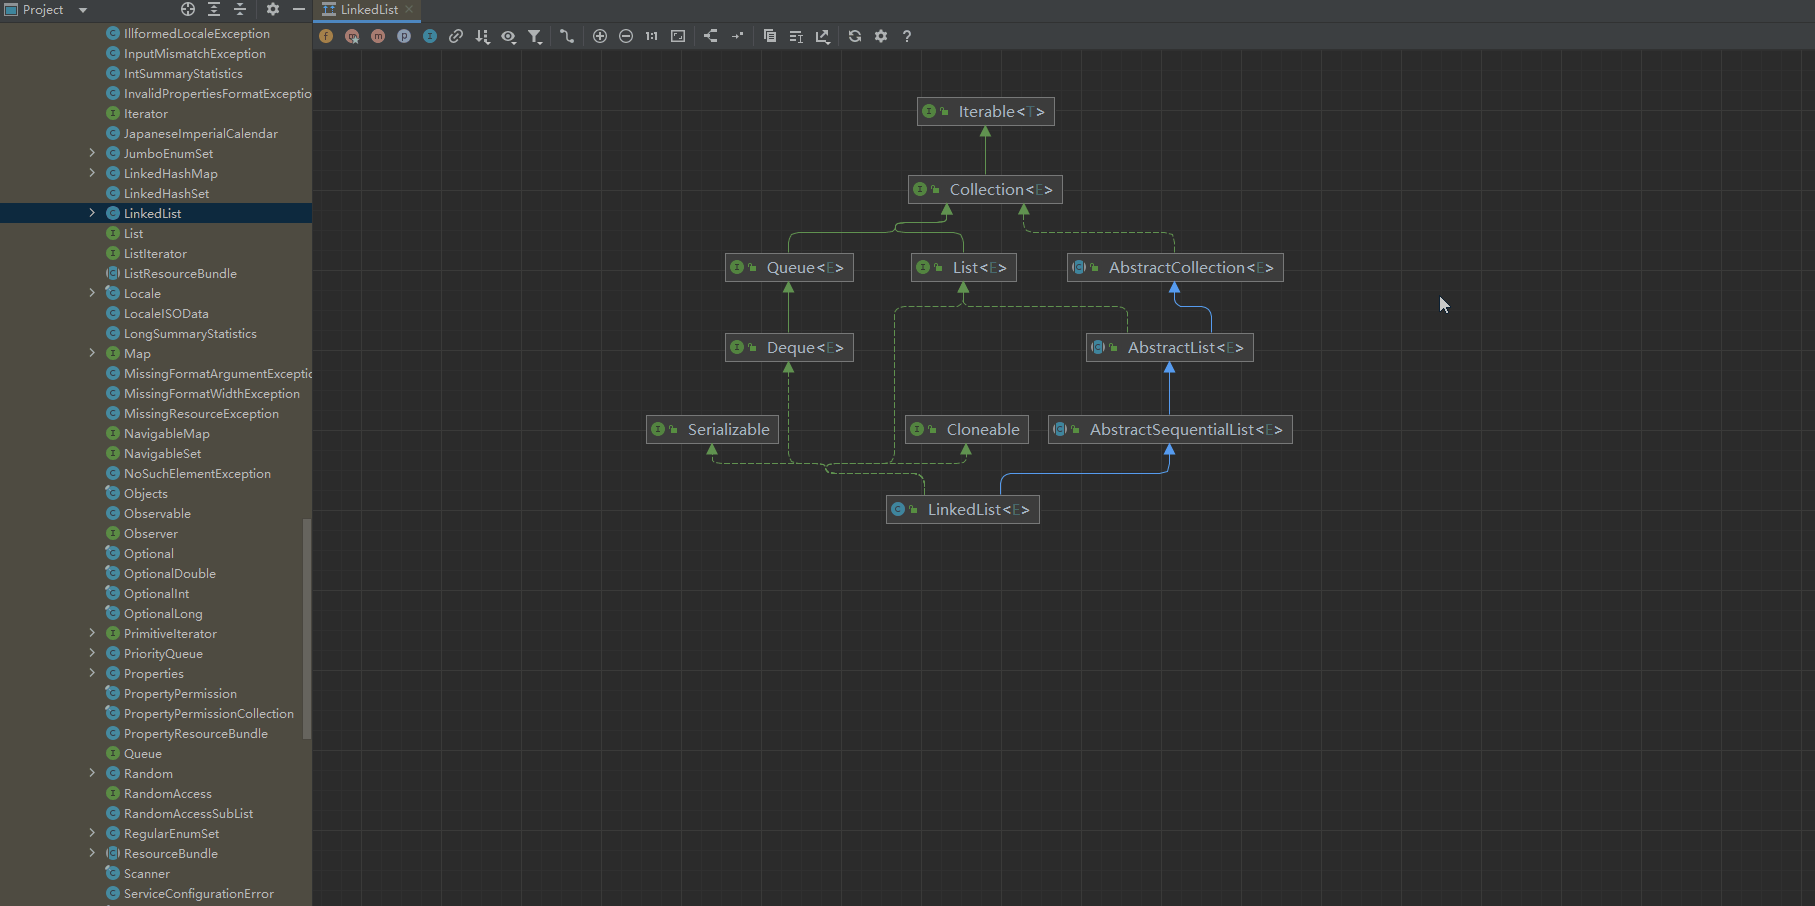Toggle the Properties display button

[x=404, y=36]
